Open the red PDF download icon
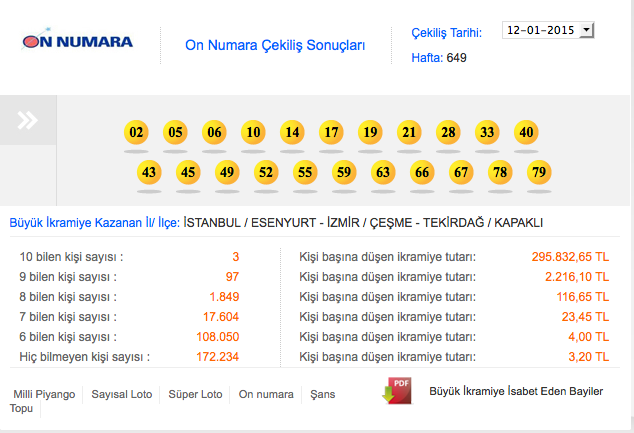Screen dimensions: 634x433 click(397, 391)
